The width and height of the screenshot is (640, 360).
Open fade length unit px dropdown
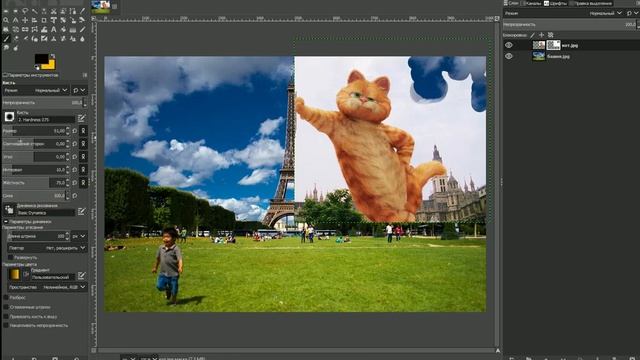(x=79, y=236)
